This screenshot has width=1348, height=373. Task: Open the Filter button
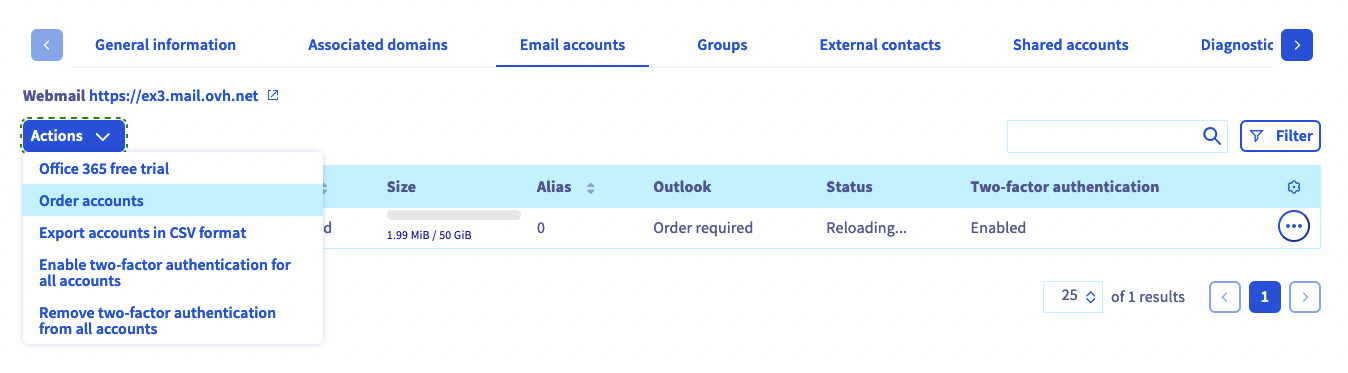tap(1281, 136)
